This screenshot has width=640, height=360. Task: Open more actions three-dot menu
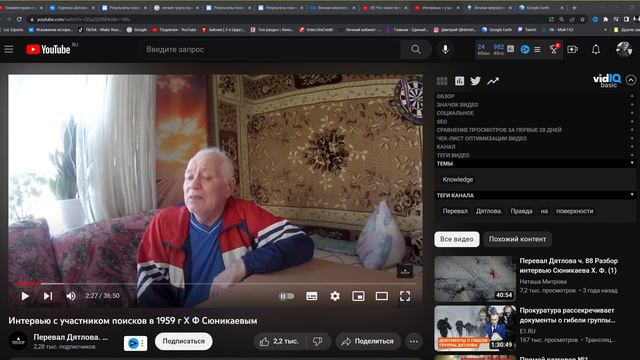[x=414, y=341]
